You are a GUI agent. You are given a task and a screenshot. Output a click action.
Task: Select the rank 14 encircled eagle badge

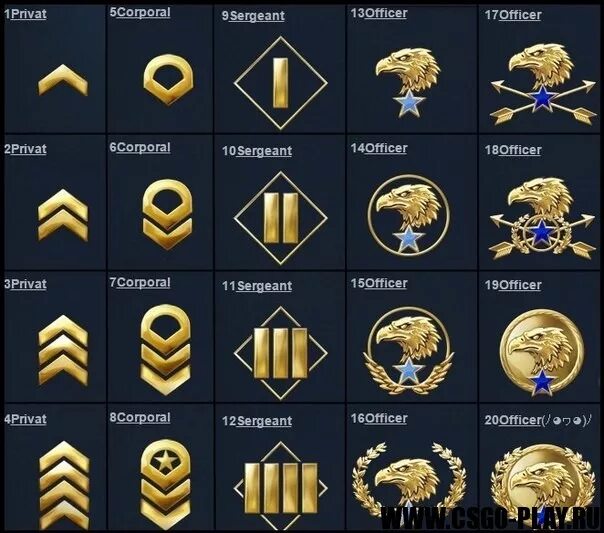coord(408,216)
